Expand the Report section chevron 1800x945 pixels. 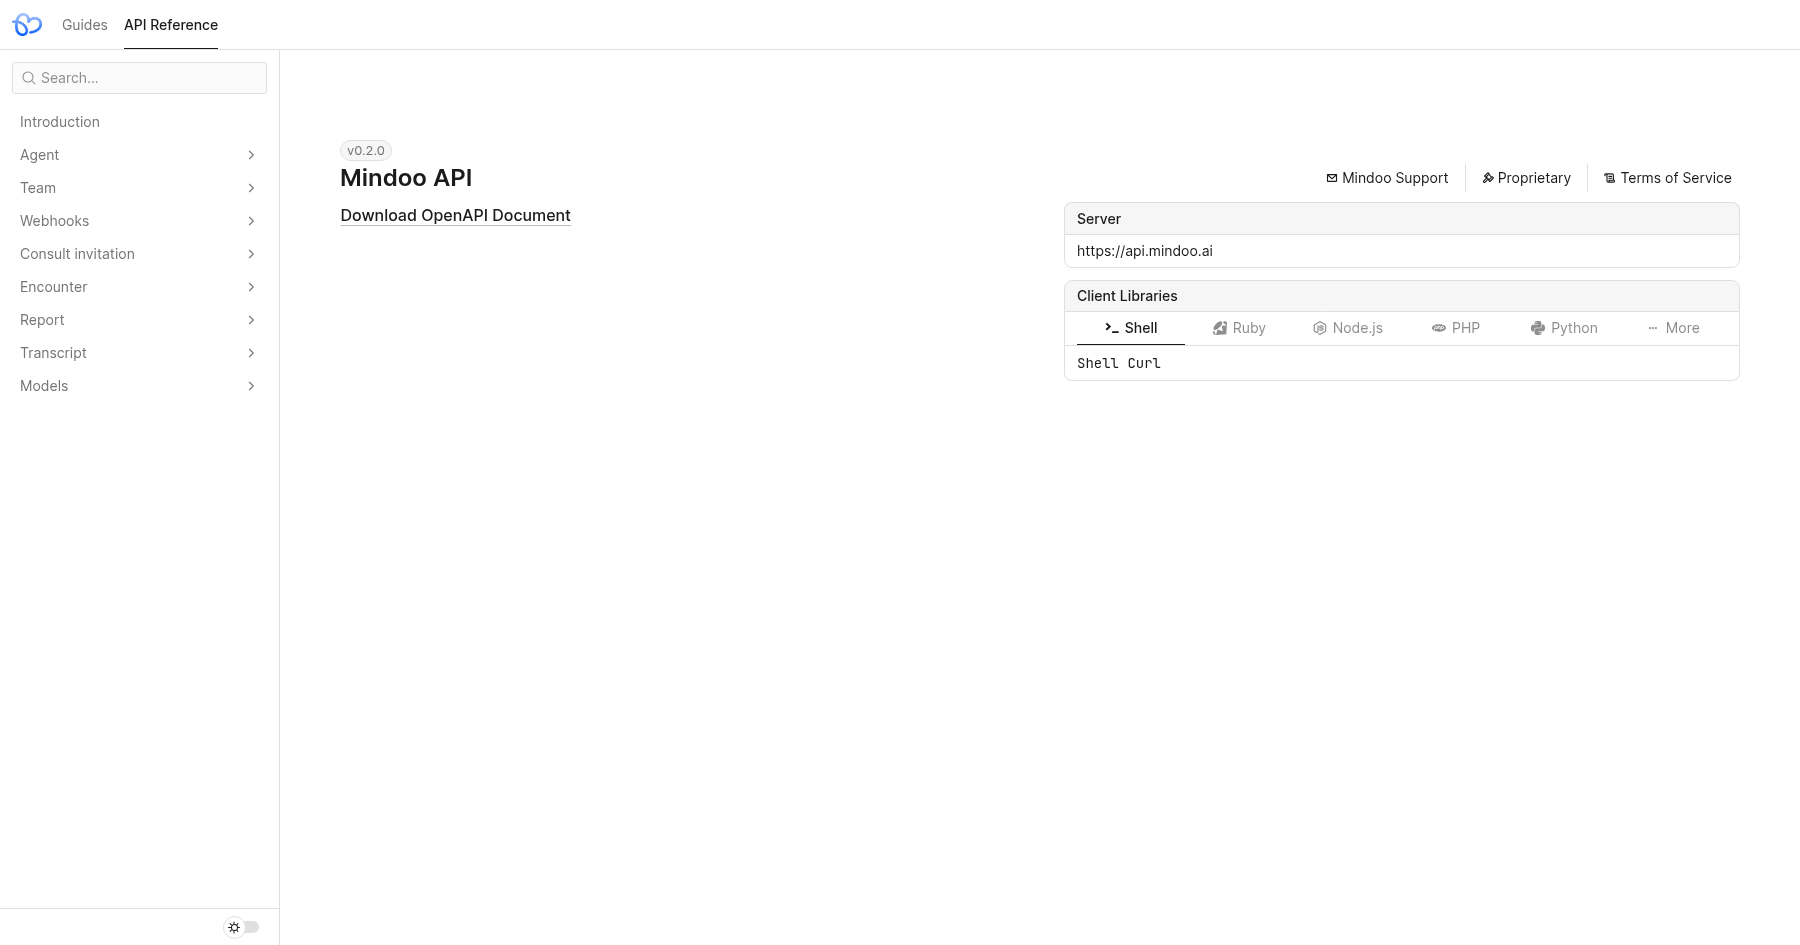(x=251, y=320)
